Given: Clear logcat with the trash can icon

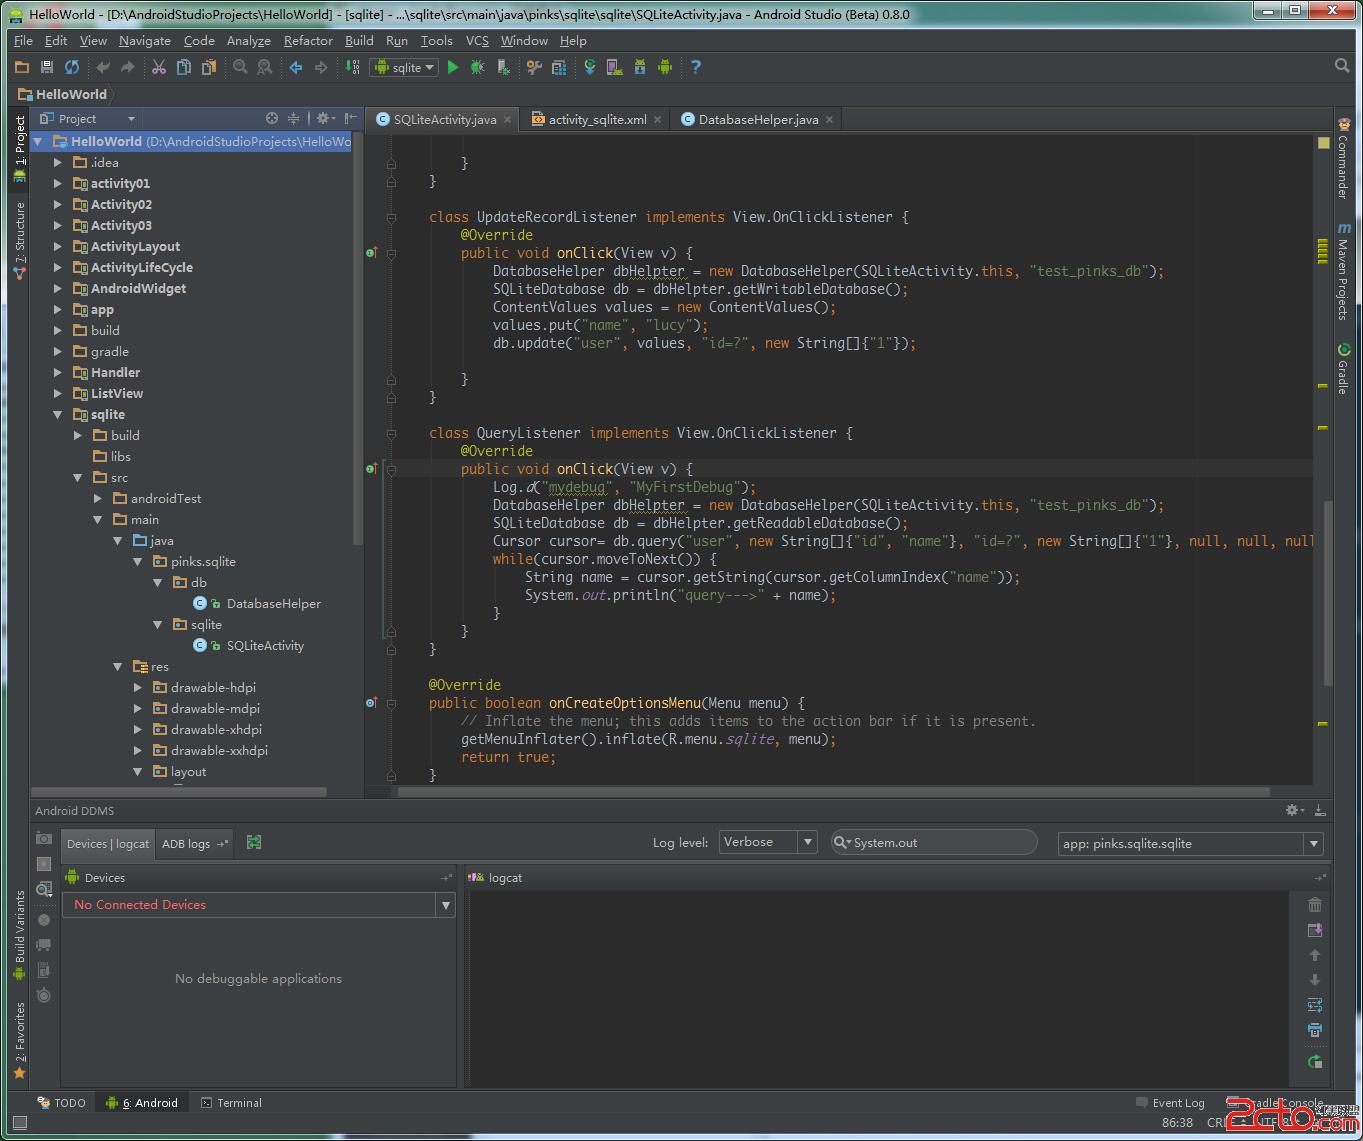Looking at the screenshot, I should [1315, 905].
